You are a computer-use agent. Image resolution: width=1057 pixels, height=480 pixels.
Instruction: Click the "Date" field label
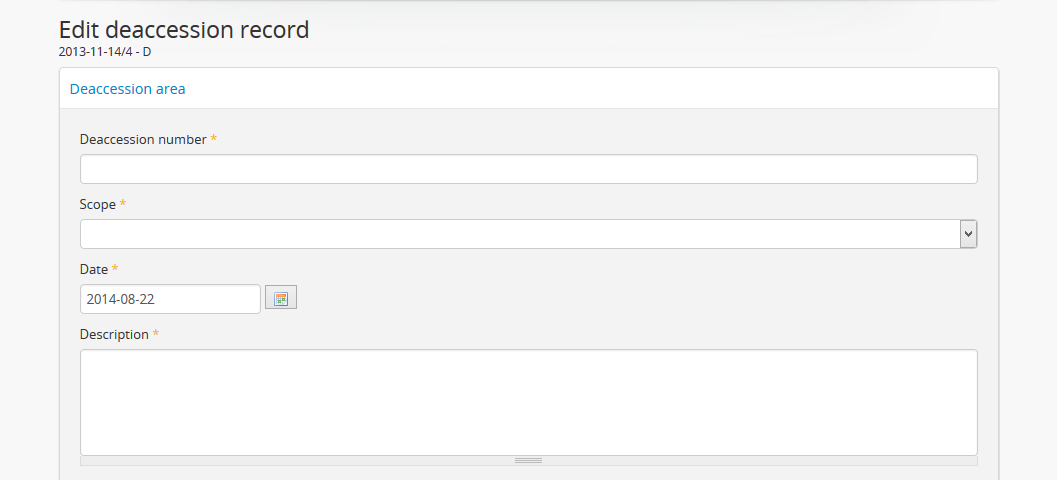tap(94, 269)
